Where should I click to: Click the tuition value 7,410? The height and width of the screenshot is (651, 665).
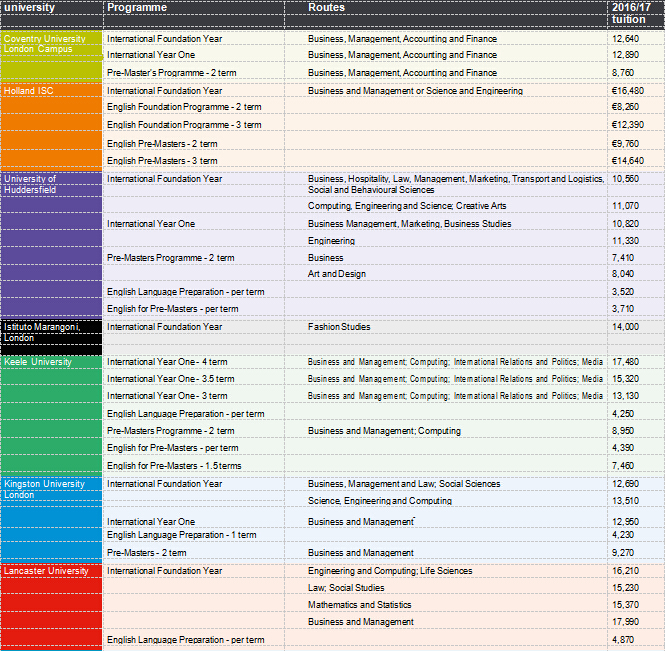(x=623, y=258)
